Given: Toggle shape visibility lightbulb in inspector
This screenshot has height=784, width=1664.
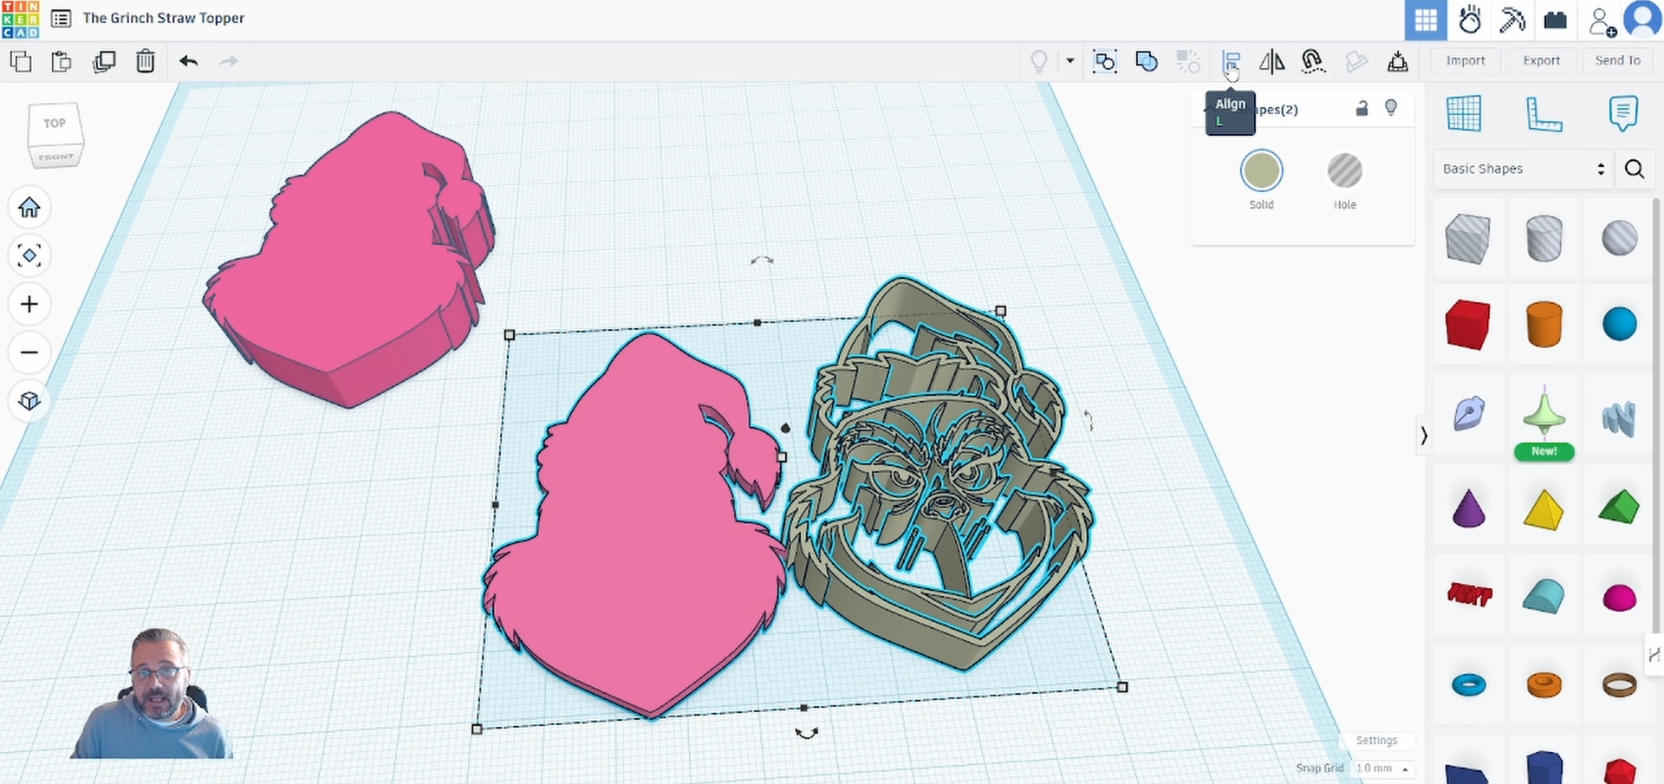Looking at the screenshot, I should tap(1391, 108).
